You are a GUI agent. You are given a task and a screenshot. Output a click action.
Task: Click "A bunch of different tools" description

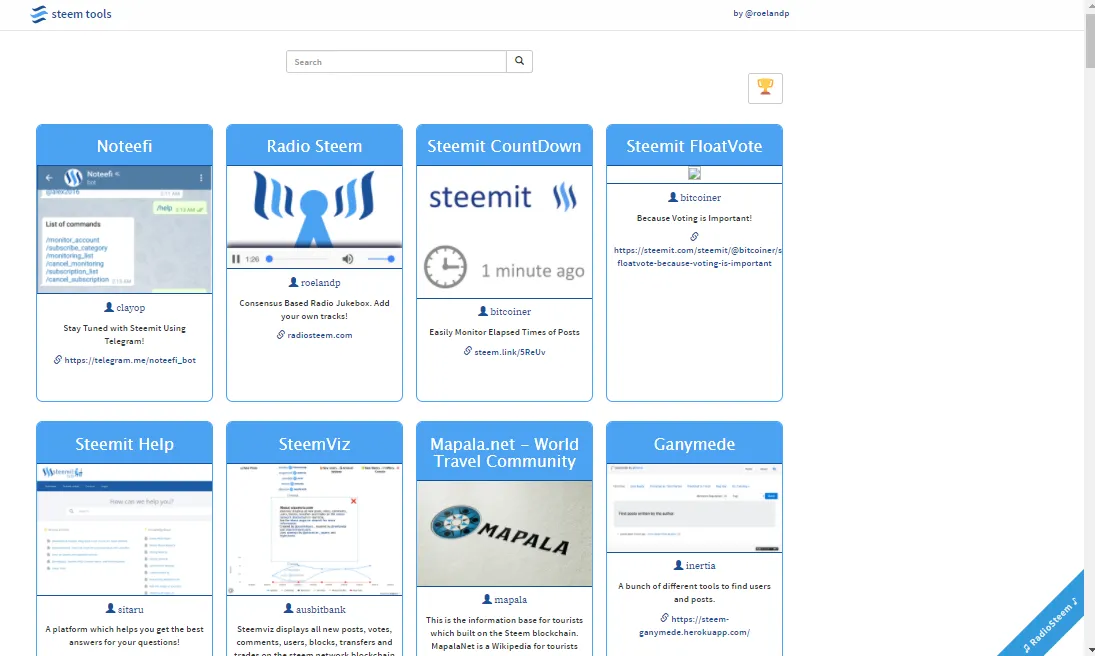[694, 592]
